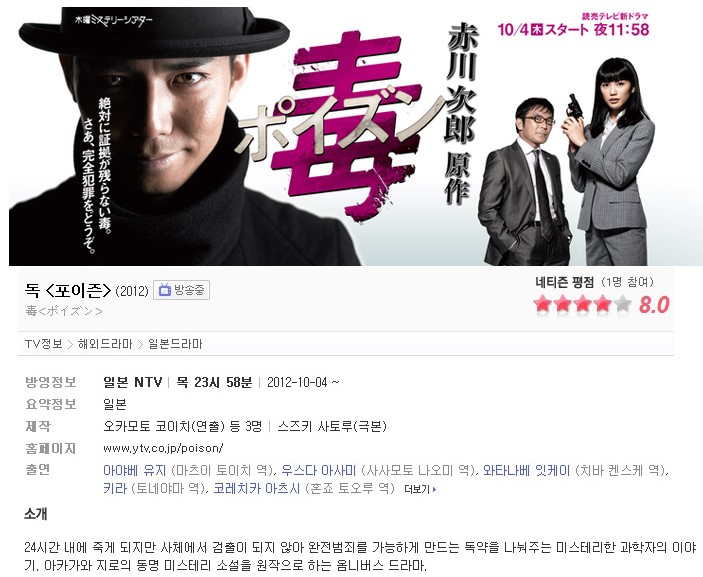703x577 pixels.
Task: Open the 와타나베 잇케이 actor link
Action: pos(526,470)
